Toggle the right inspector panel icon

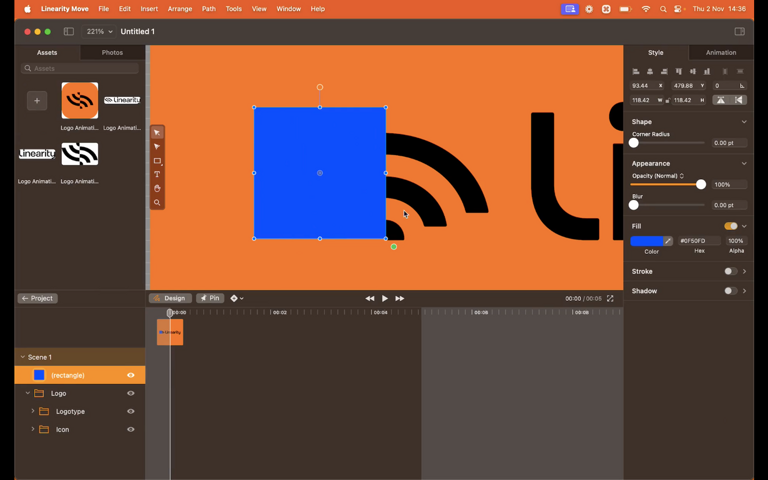(740, 31)
